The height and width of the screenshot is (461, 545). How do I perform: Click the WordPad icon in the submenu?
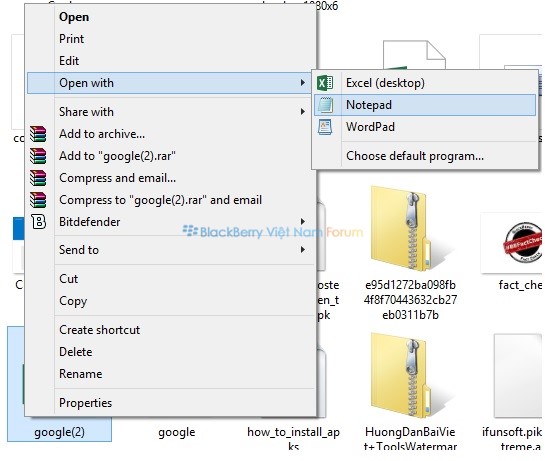pos(325,127)
